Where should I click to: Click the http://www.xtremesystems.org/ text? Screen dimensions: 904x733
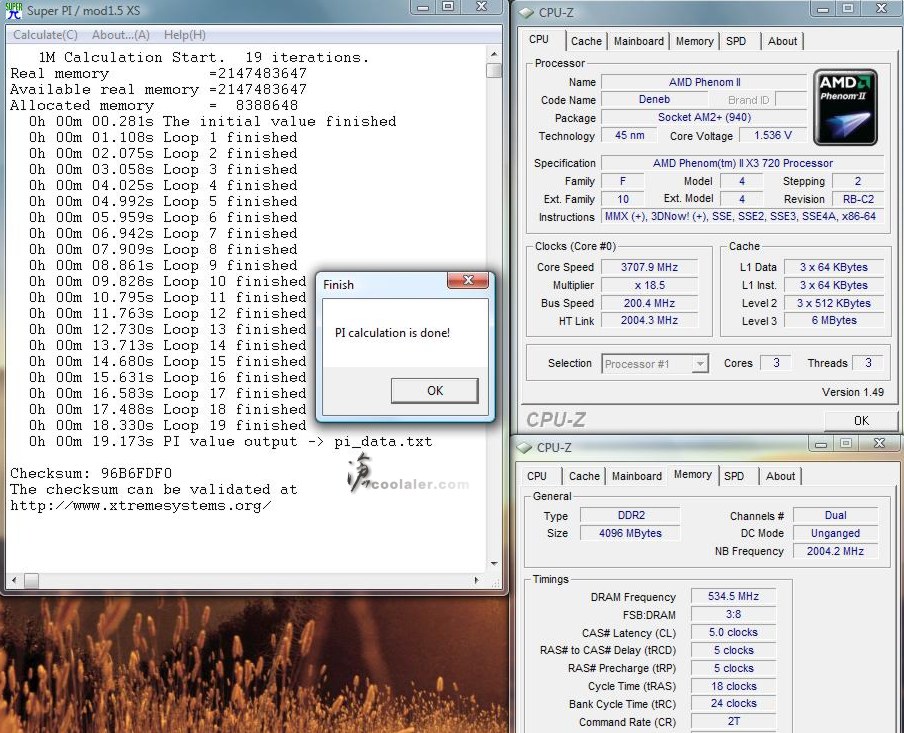(141, 506)
